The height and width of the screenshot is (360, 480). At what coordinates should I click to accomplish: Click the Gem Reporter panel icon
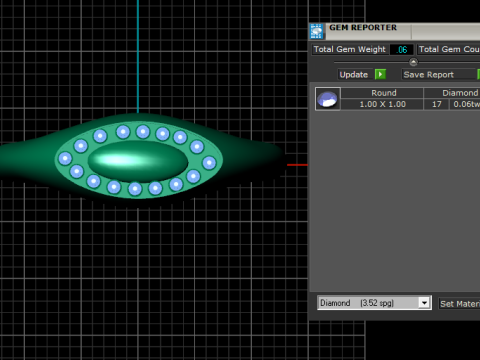316,31
